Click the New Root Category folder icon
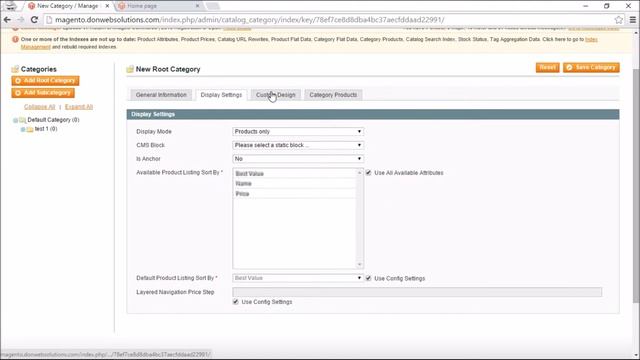The image size is (640, 360). tap(130, 69)
